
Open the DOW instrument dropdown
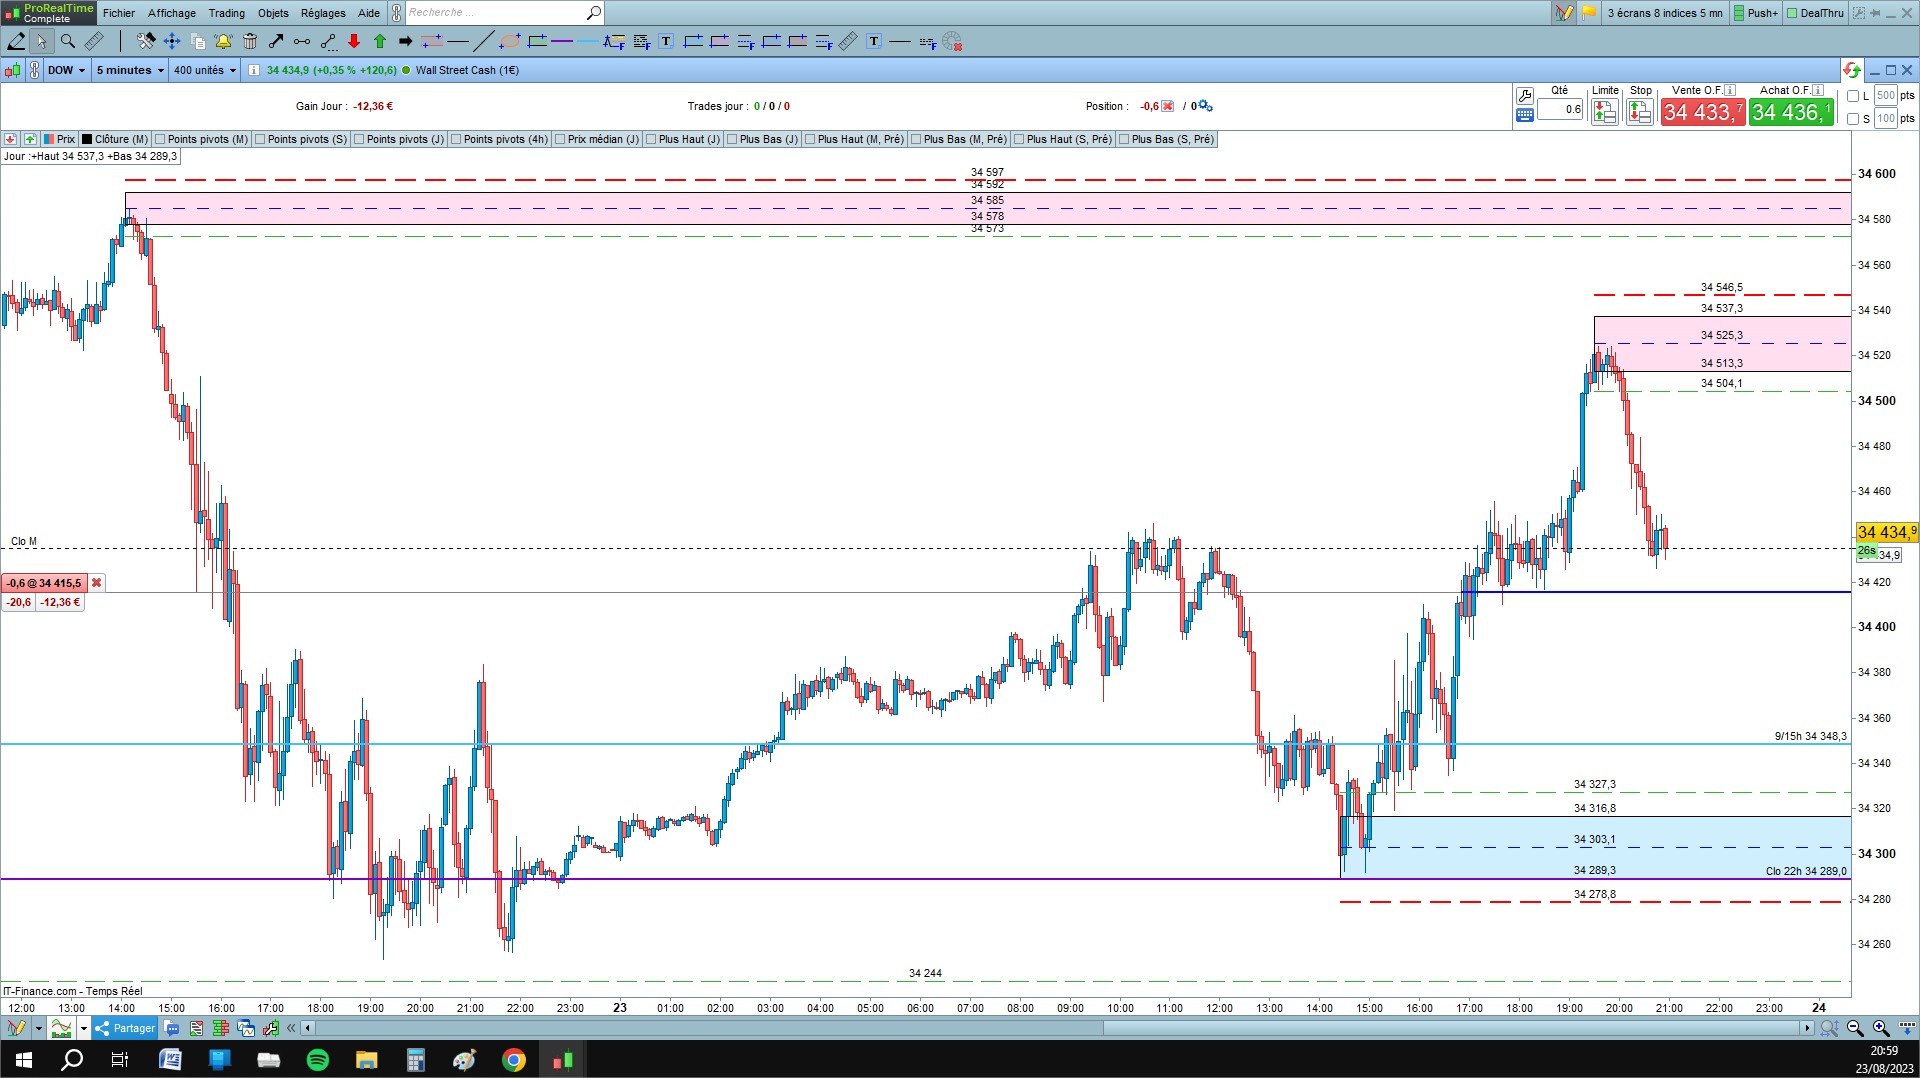click(x=65, y=70)
